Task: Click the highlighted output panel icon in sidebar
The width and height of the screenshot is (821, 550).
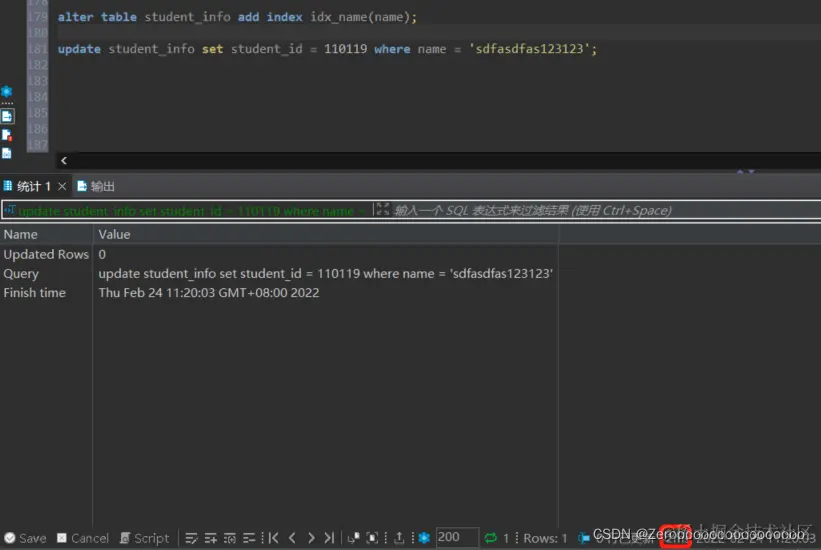Action: [x=7, y=116]
